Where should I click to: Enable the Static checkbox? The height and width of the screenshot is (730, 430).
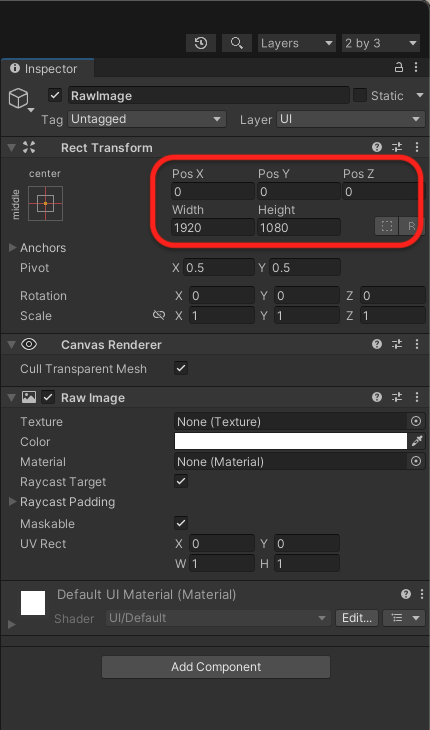(x=360, y=95)
